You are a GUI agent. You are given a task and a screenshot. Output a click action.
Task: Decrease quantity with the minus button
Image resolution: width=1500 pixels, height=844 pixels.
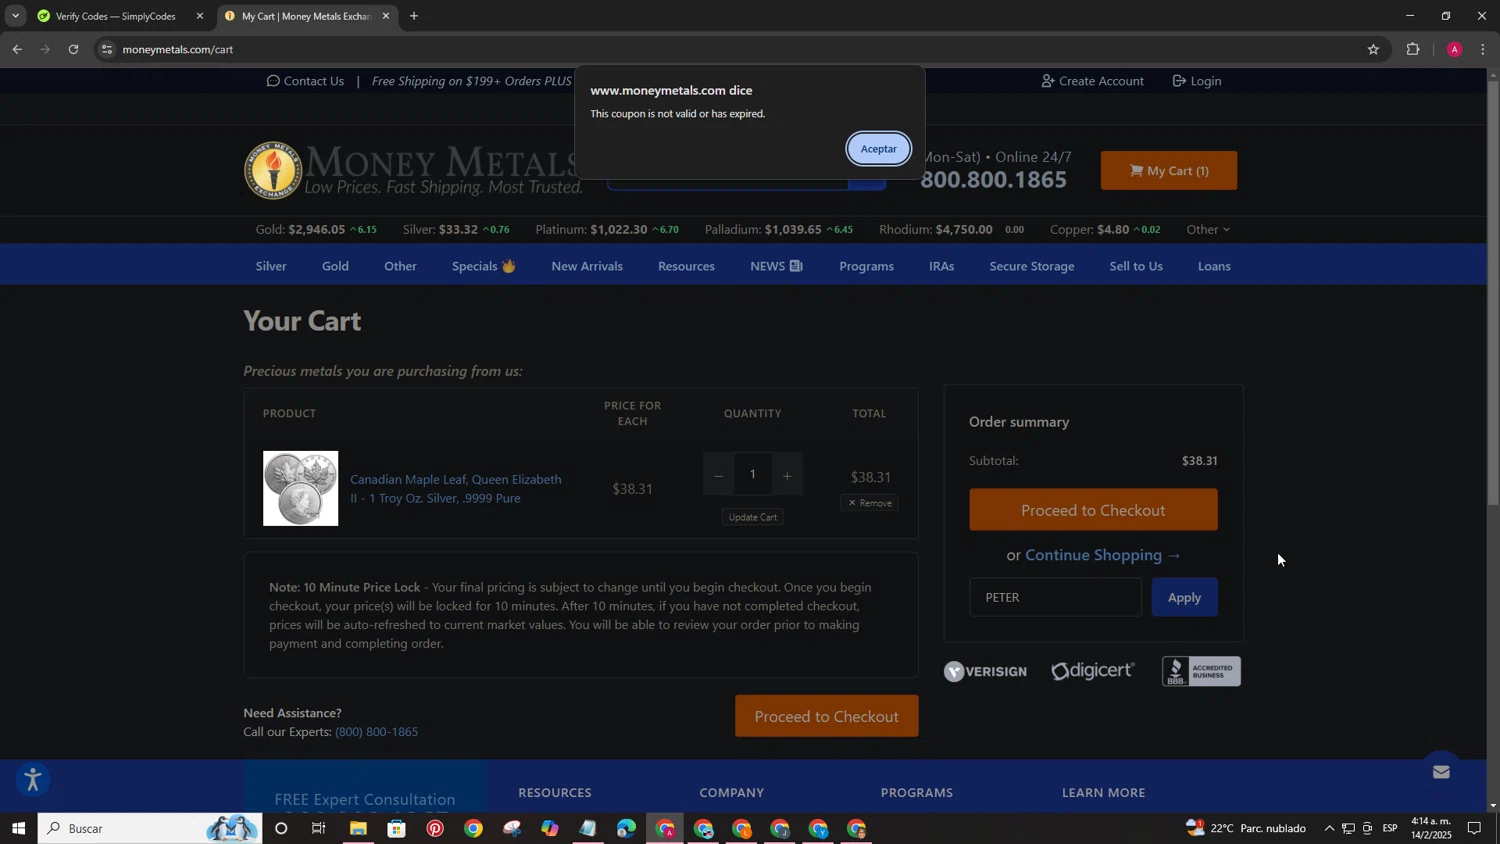pyautogui.click(x=718, y=475)
